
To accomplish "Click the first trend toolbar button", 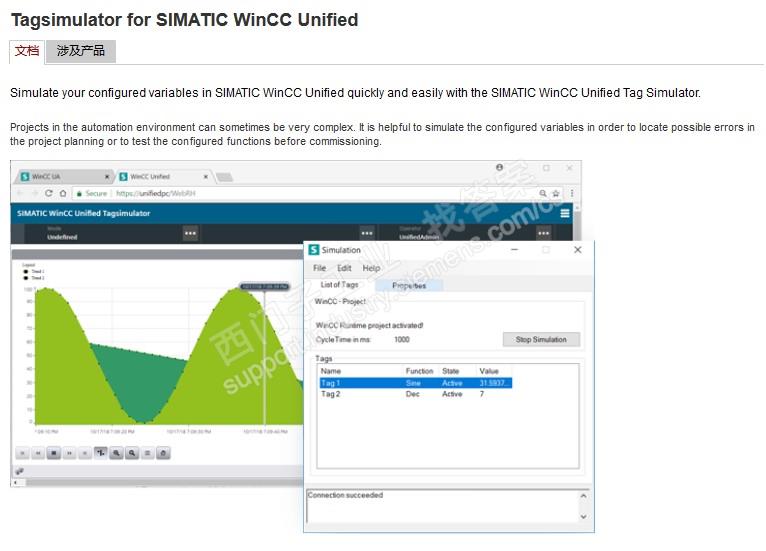I will point(22,453).
